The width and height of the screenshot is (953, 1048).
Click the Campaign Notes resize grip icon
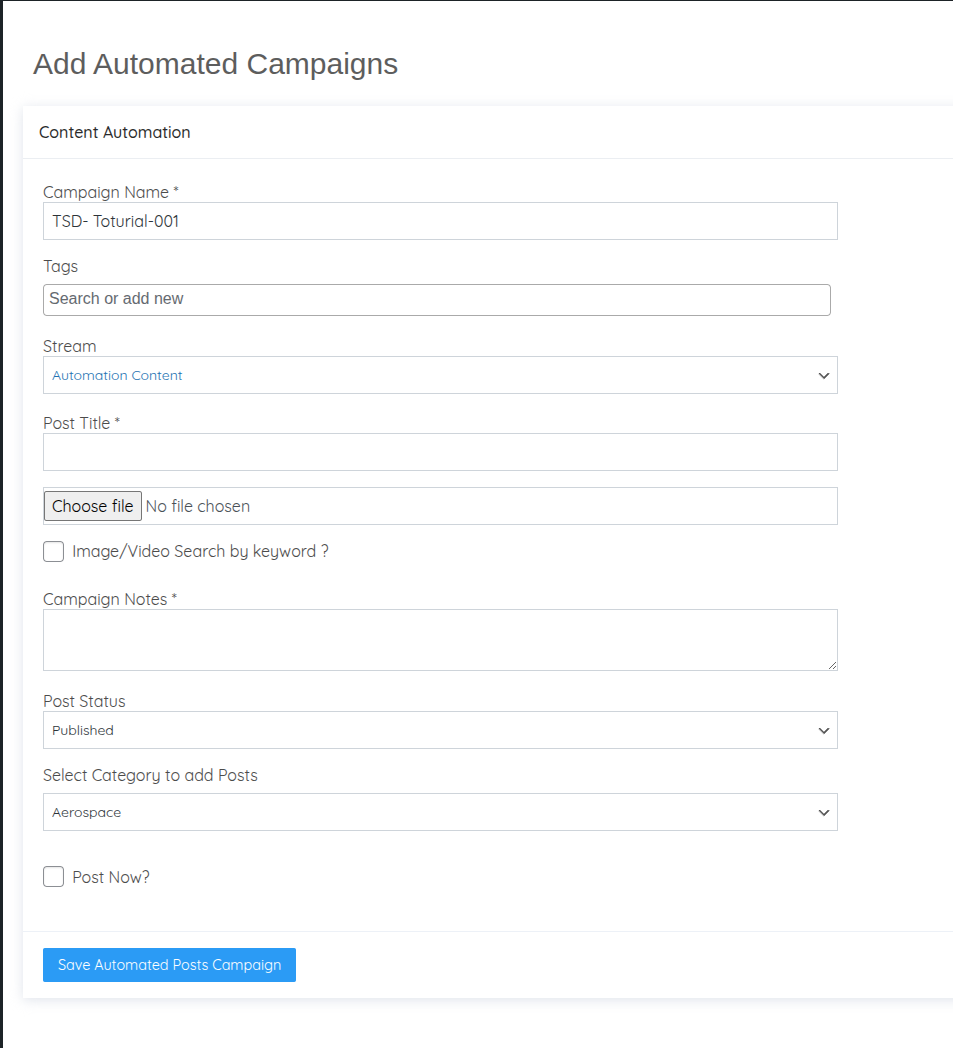pyautogui.click(x=832, y=665)
